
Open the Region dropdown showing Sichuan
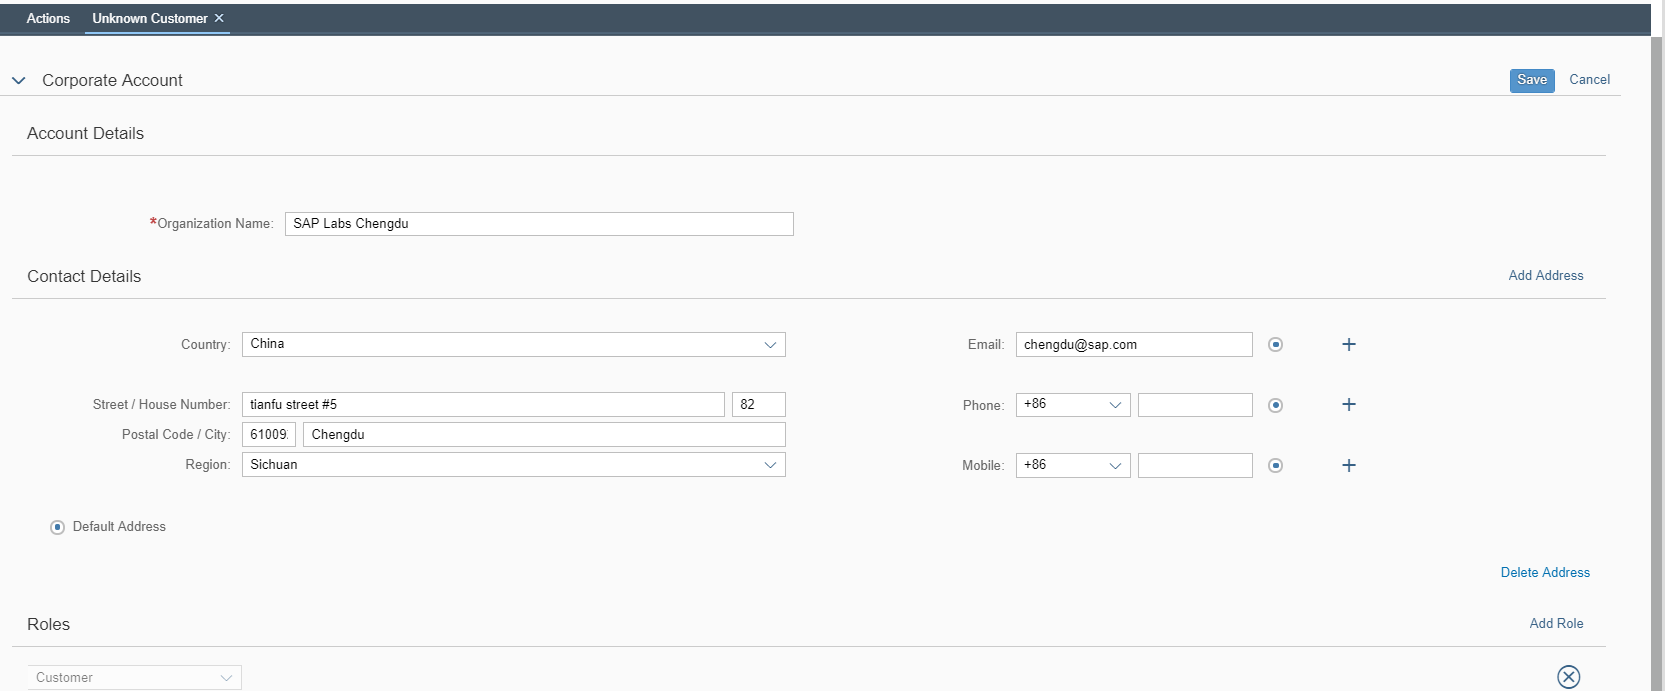(x=514, y=464)
